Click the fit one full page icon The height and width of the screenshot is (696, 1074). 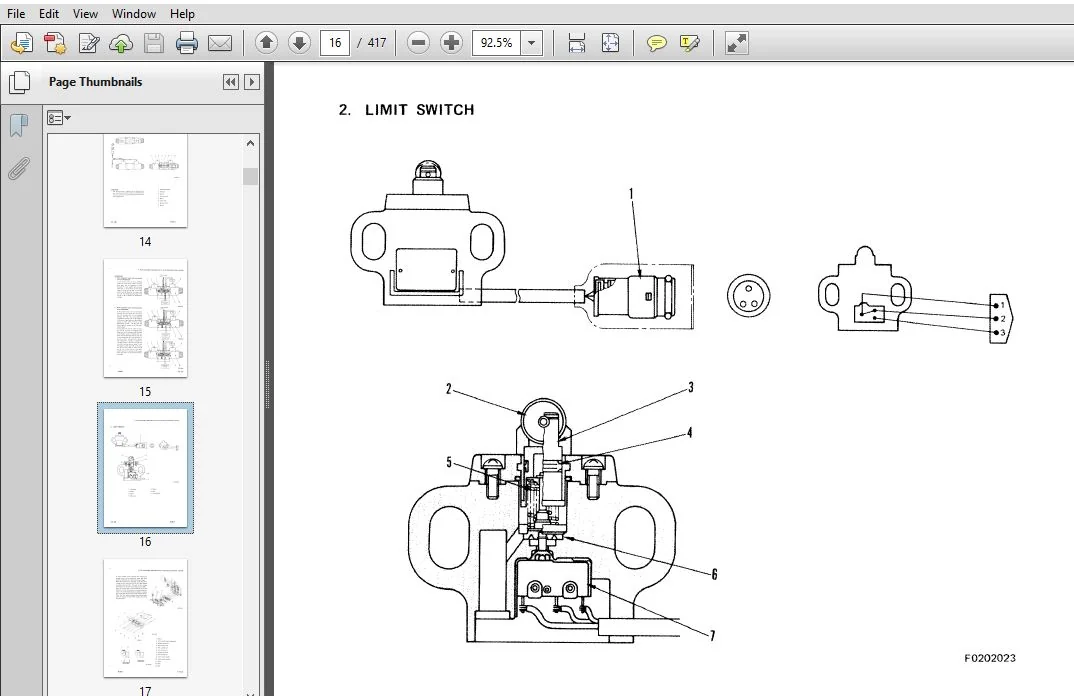pos(610,43)
